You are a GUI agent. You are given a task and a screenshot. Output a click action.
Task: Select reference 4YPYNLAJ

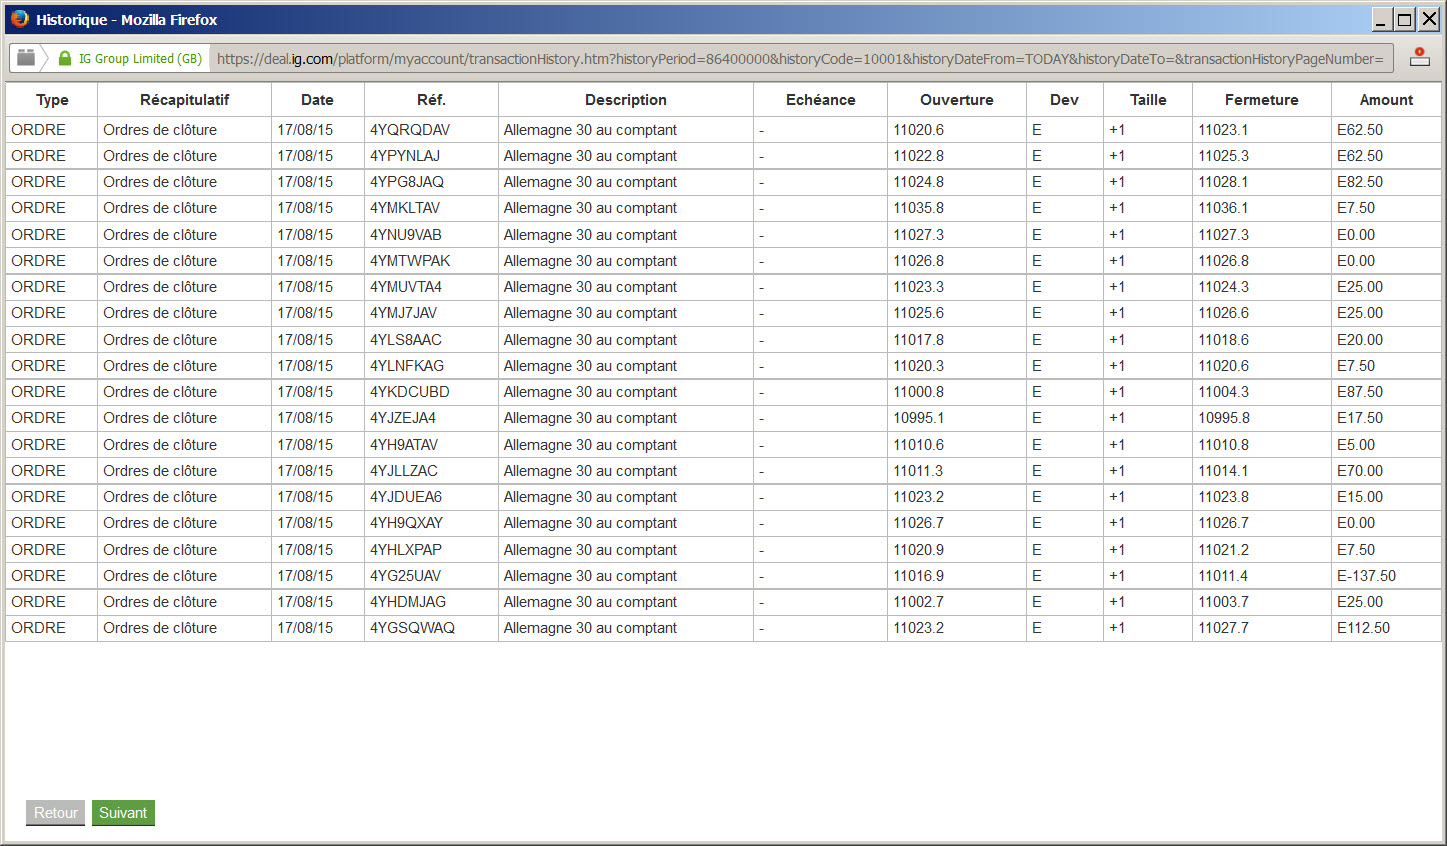[x=405, y=156]
